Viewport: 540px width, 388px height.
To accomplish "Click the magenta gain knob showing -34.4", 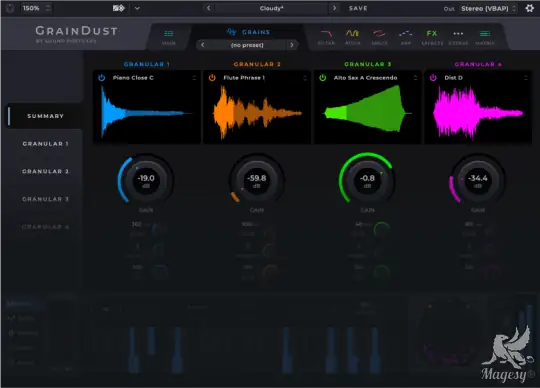I will tap(478, 180).
